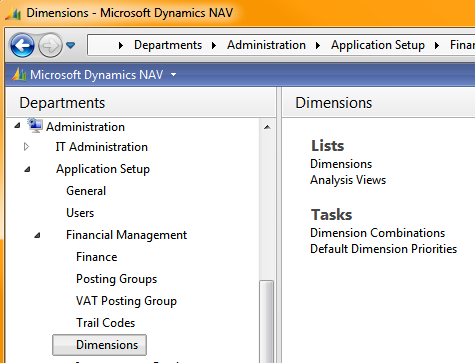The height and width of the screenshot is (363, 475).
Task: Open VAT Posting Group tree item
Action: 126,301
